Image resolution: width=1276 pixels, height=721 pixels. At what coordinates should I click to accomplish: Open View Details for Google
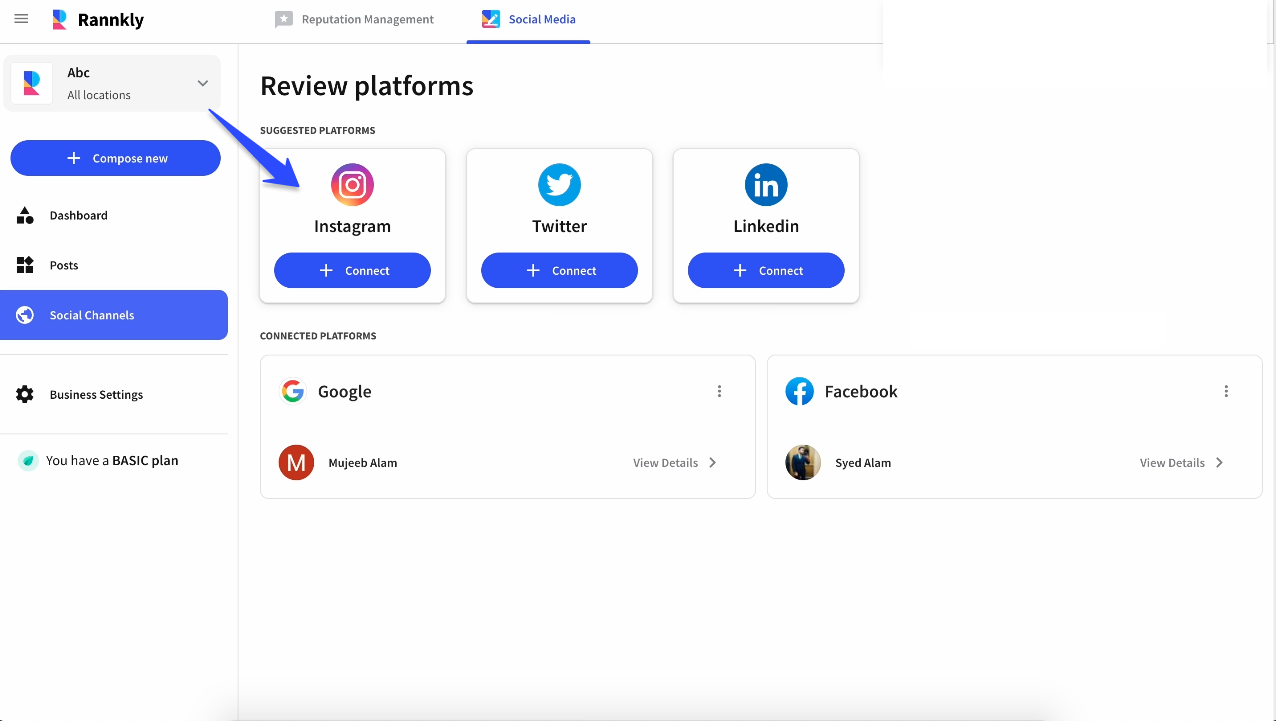[675, 463]
